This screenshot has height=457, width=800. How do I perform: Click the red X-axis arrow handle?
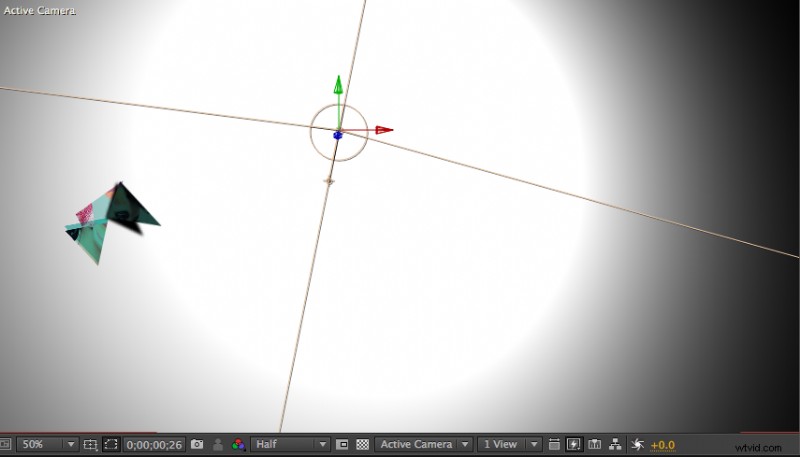point(384,130)
